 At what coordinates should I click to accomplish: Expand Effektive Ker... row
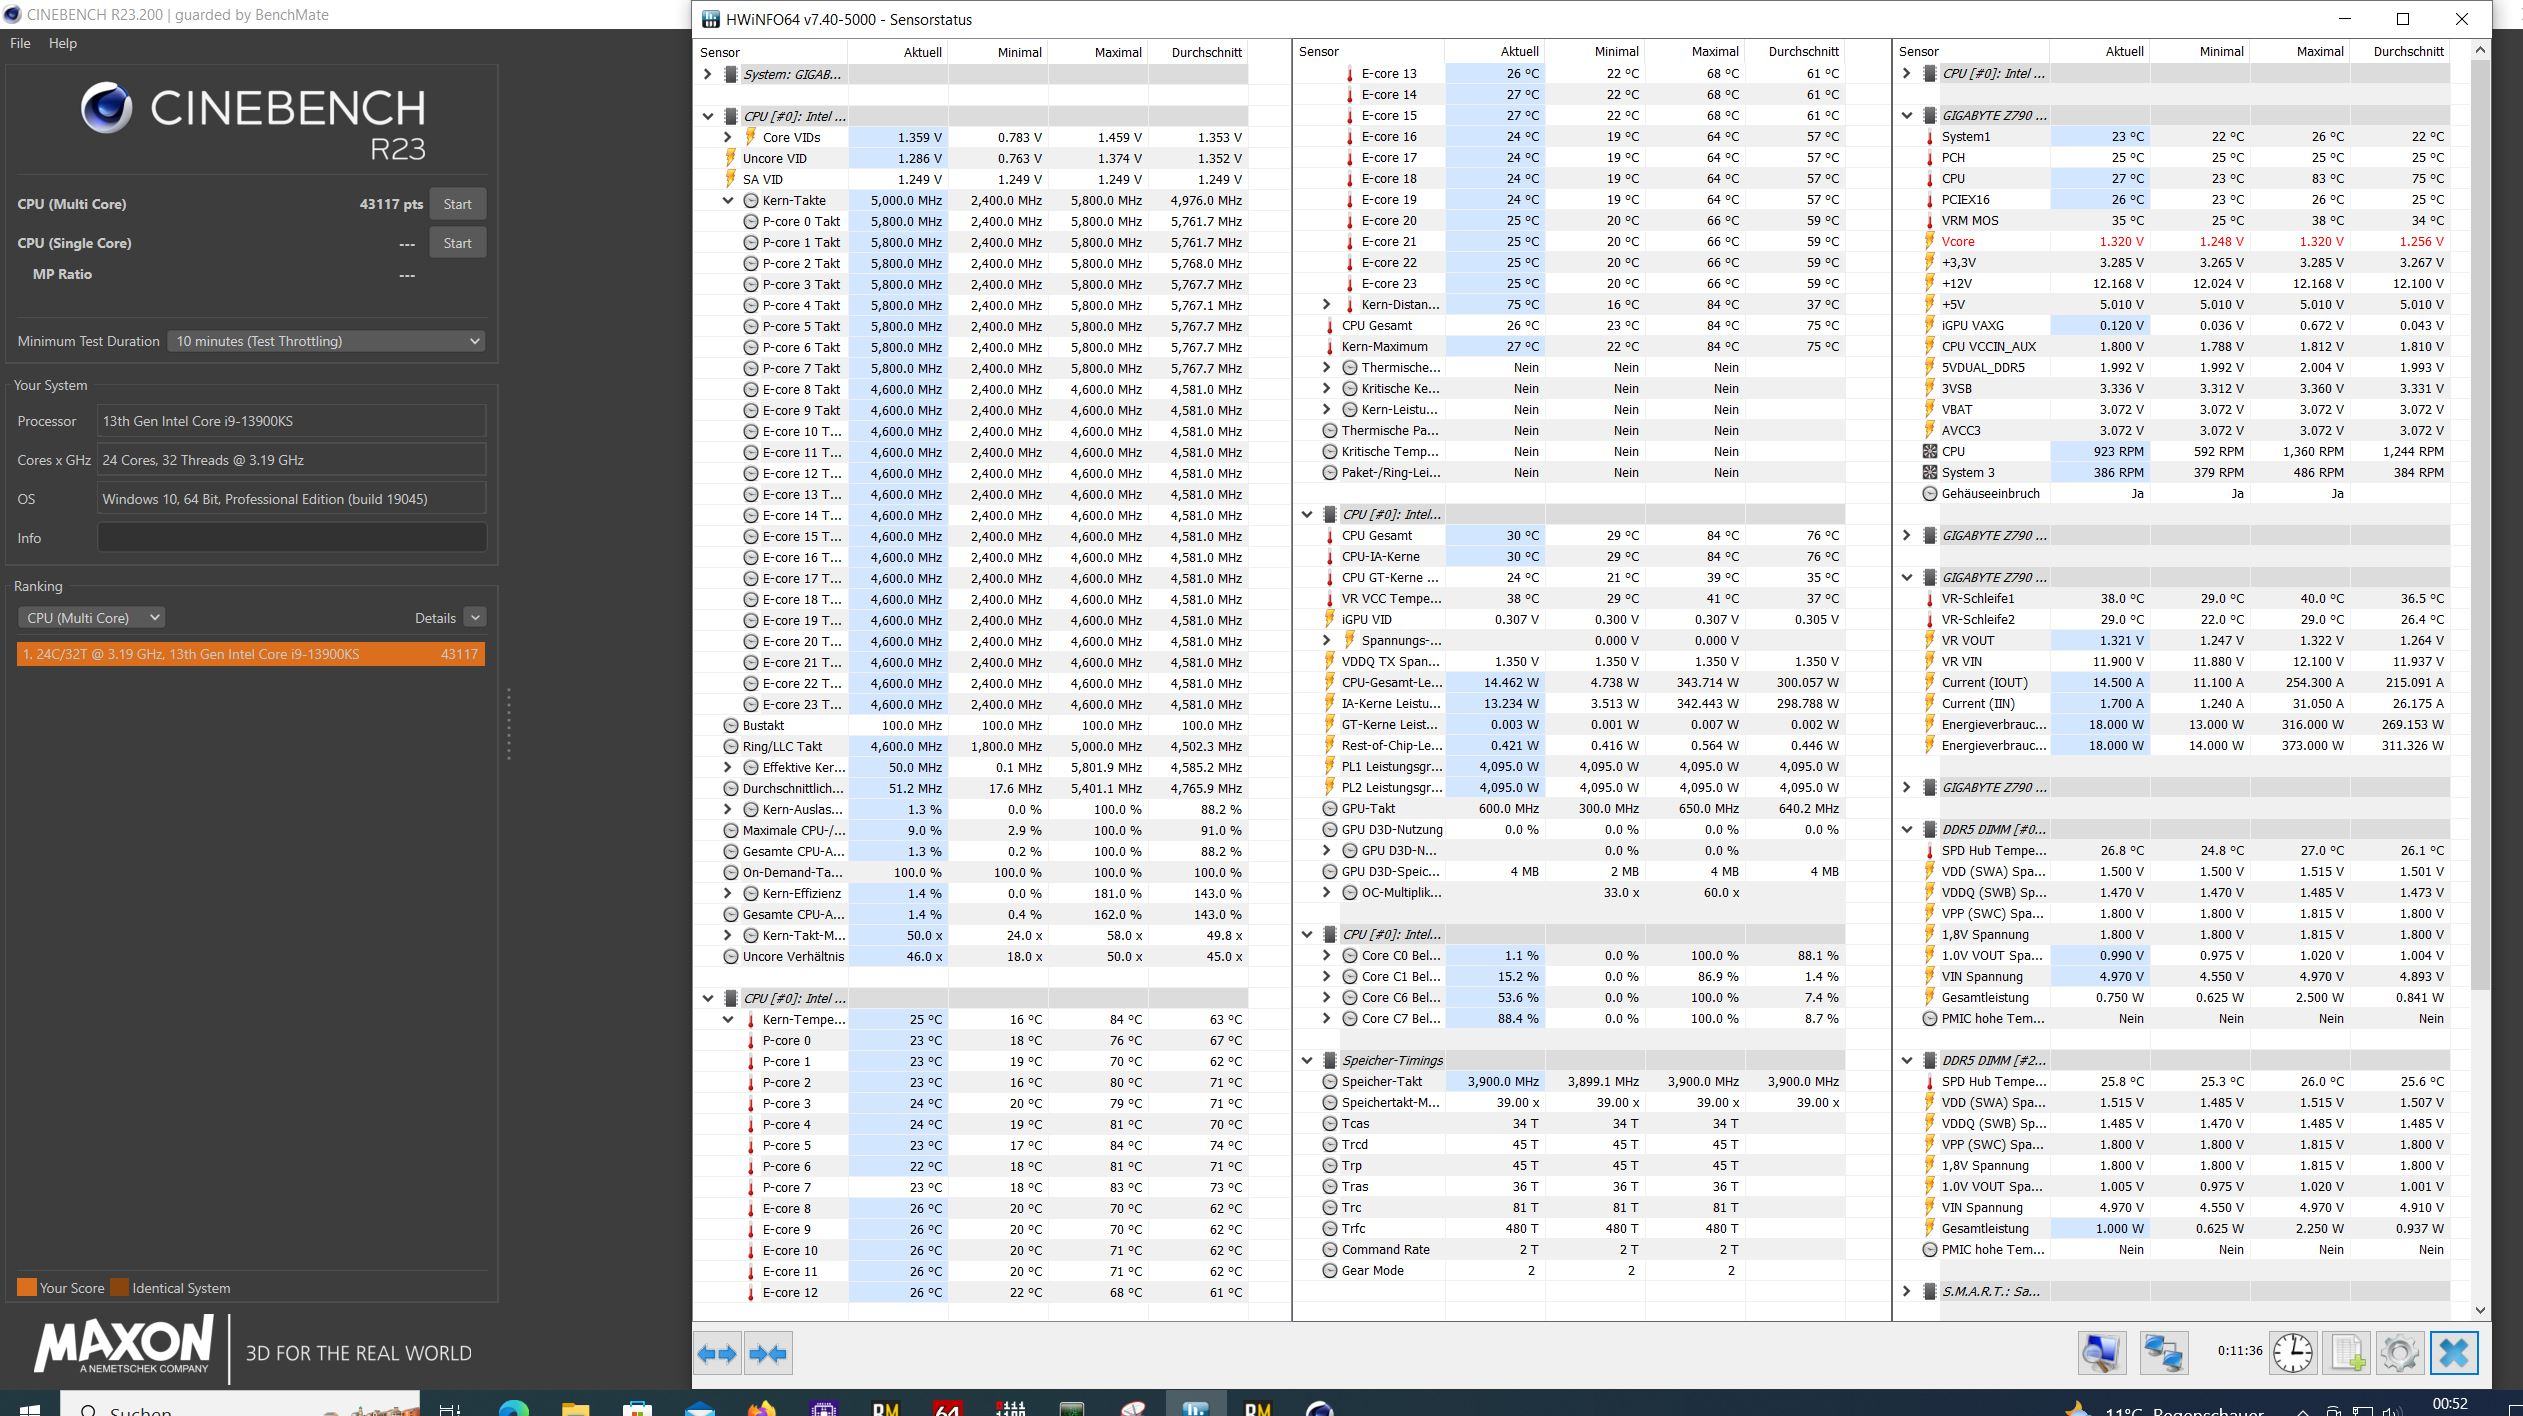coord(728,767)
